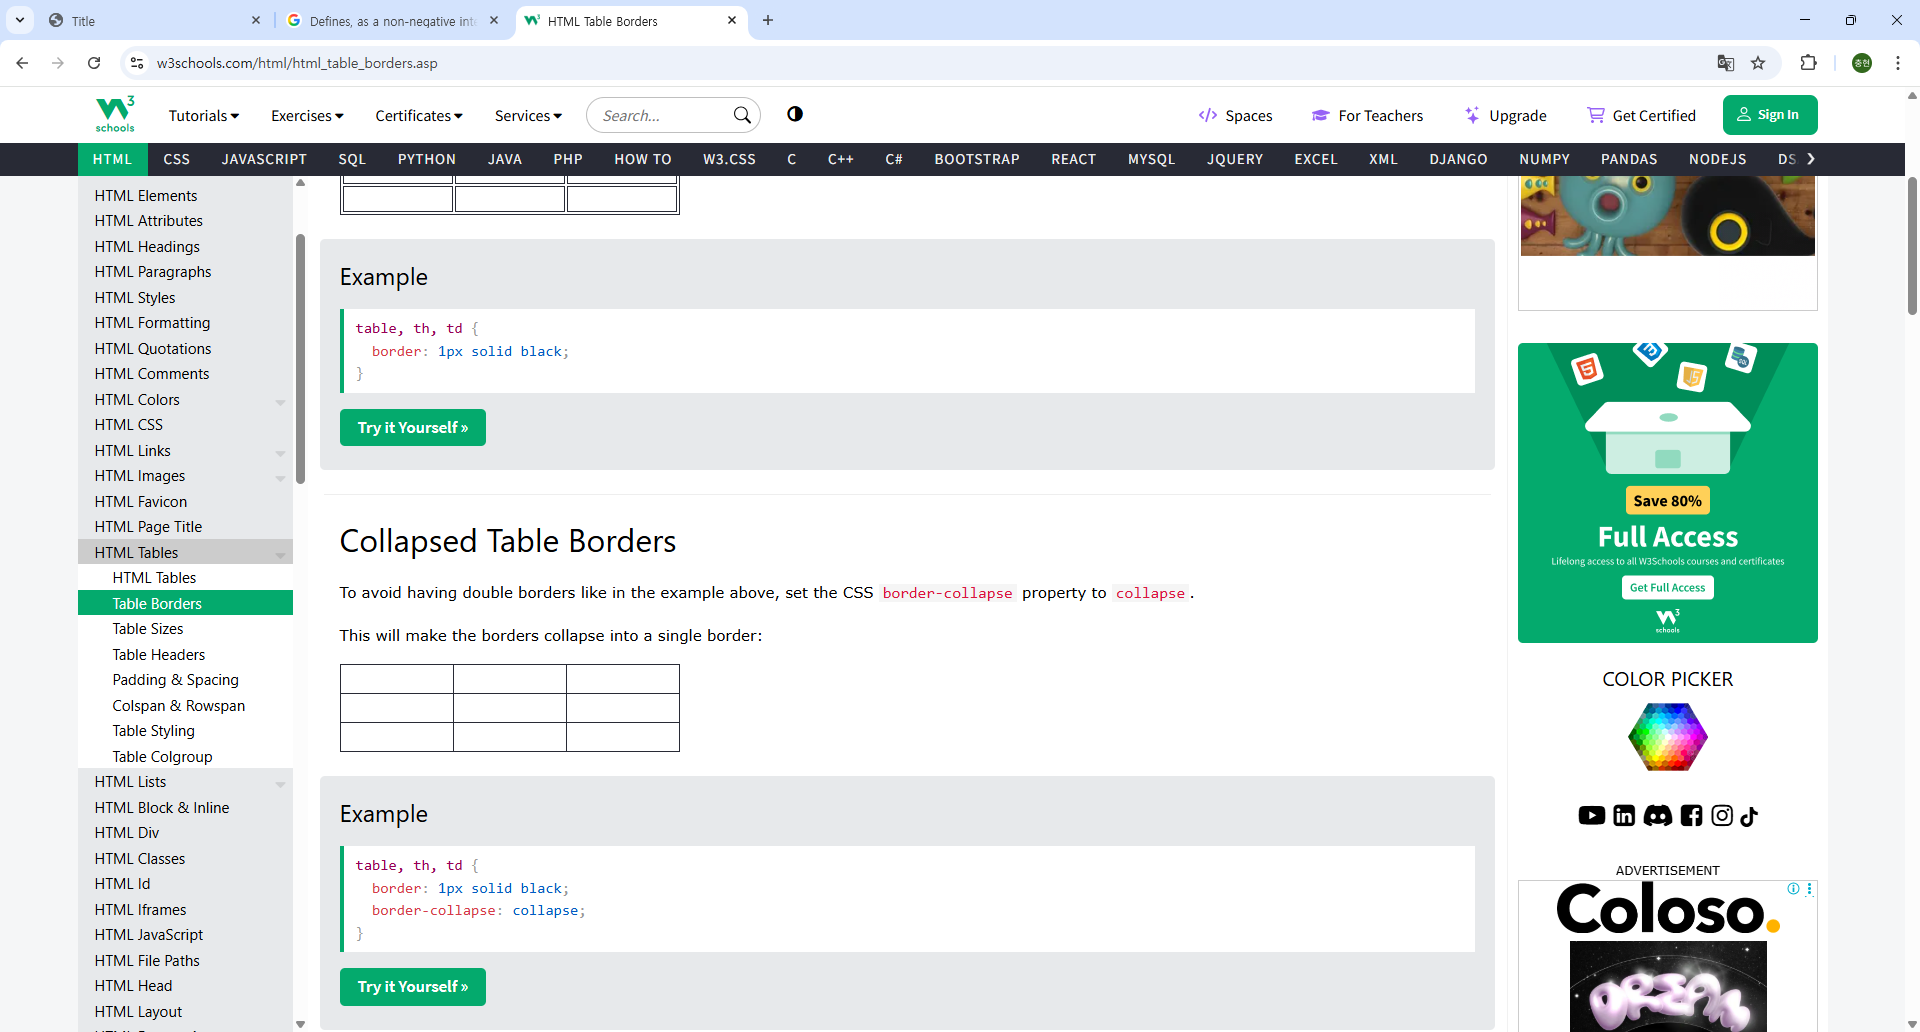The height and width of the screenshot is (1032, 1920).
Task: Open the Services dropdown
Action: 528,115
